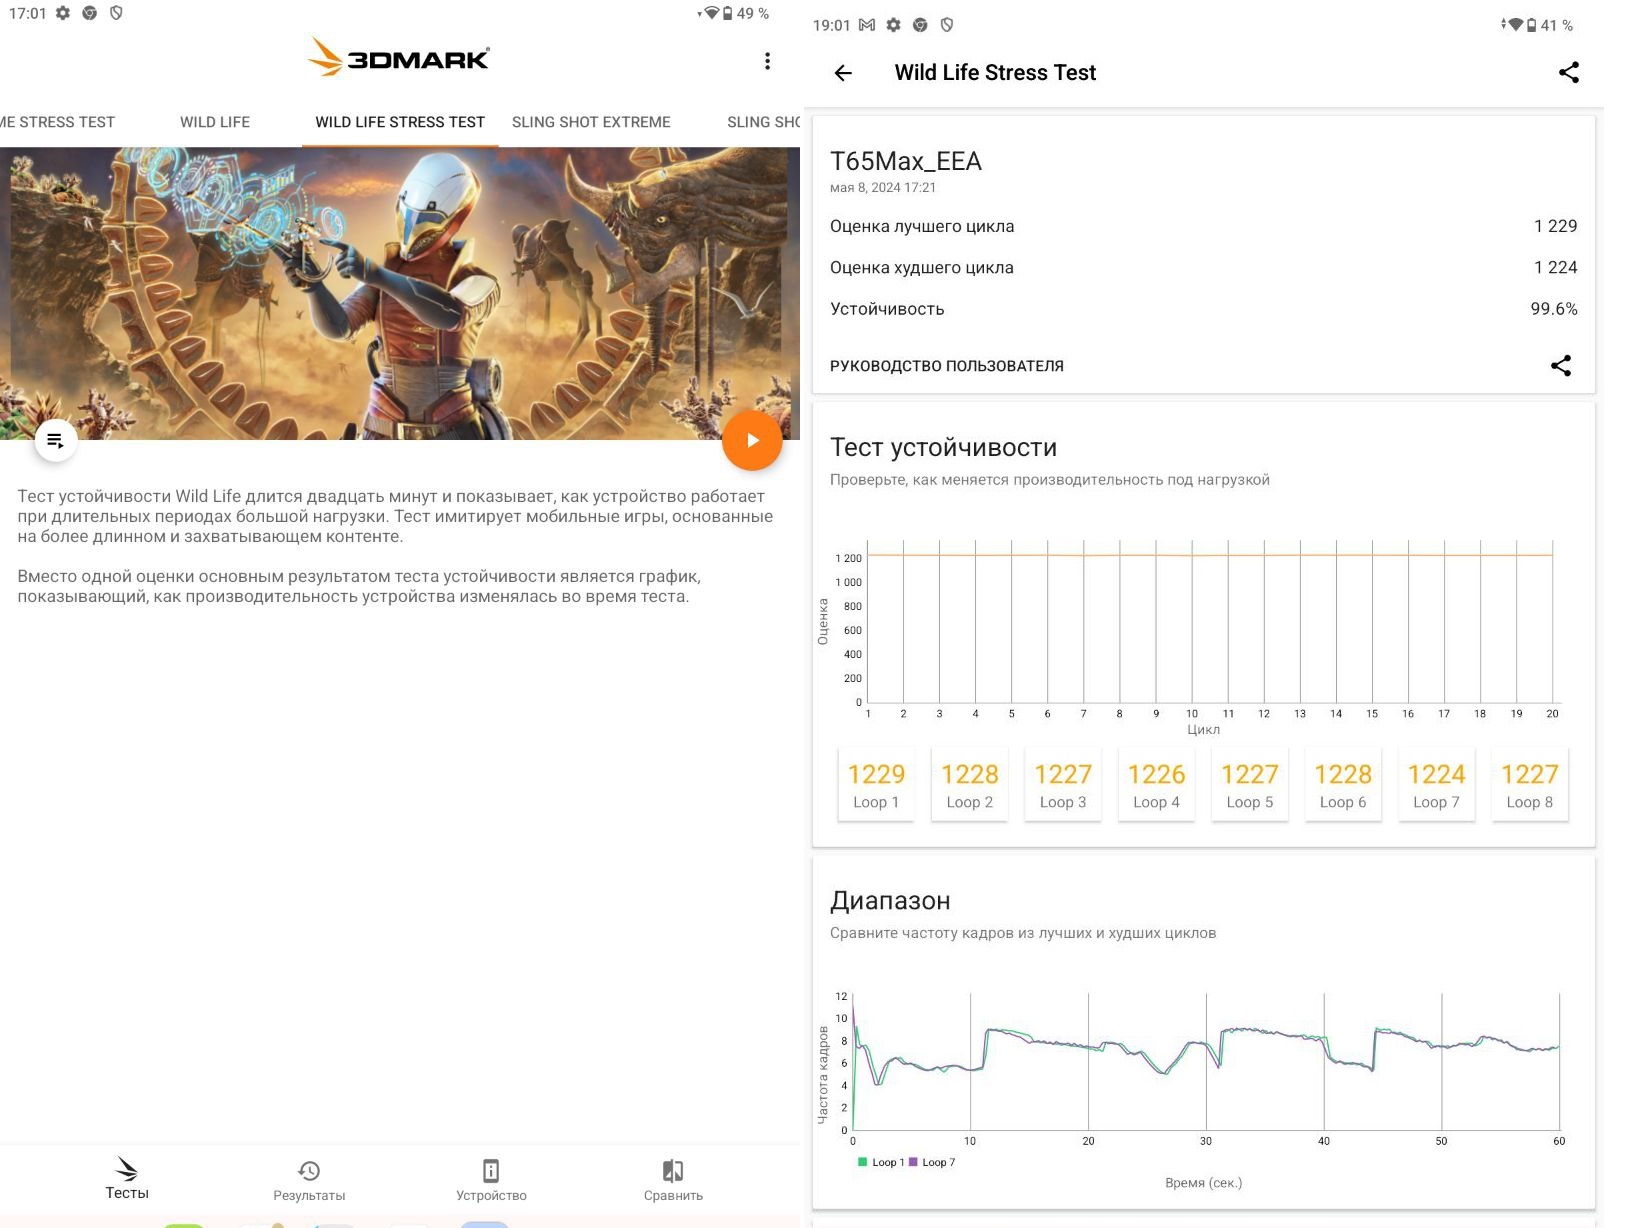1644x1228 pixels.
Task: Open the Результаты bottom navigation tab
Action: point(309,1180)
